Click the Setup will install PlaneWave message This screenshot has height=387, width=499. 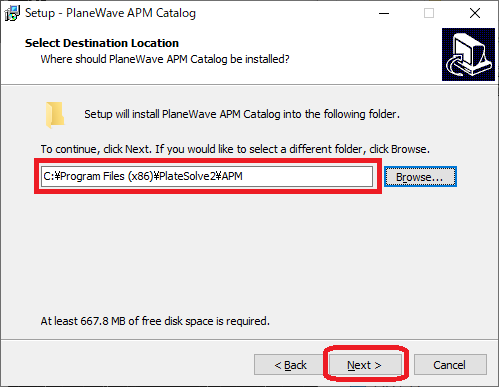click(242, 114)
